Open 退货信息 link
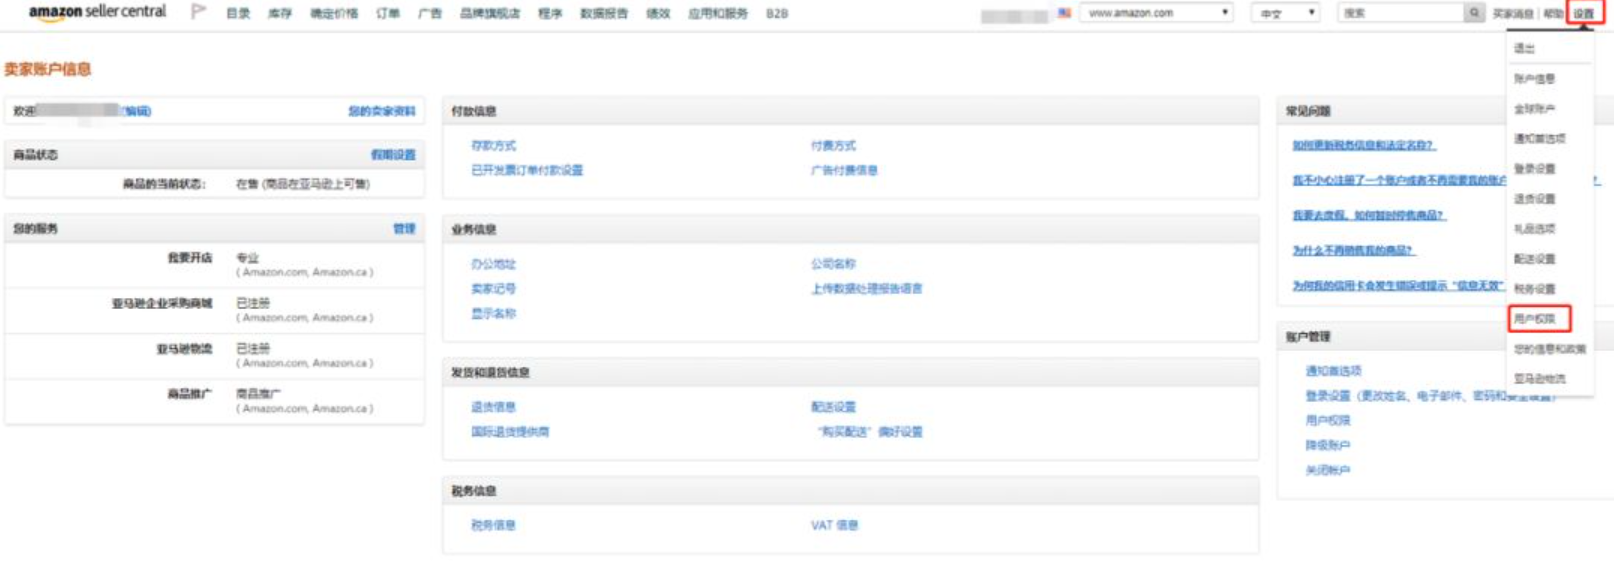1614x566 pixels. pyautogui.click(x=493, y=407)
